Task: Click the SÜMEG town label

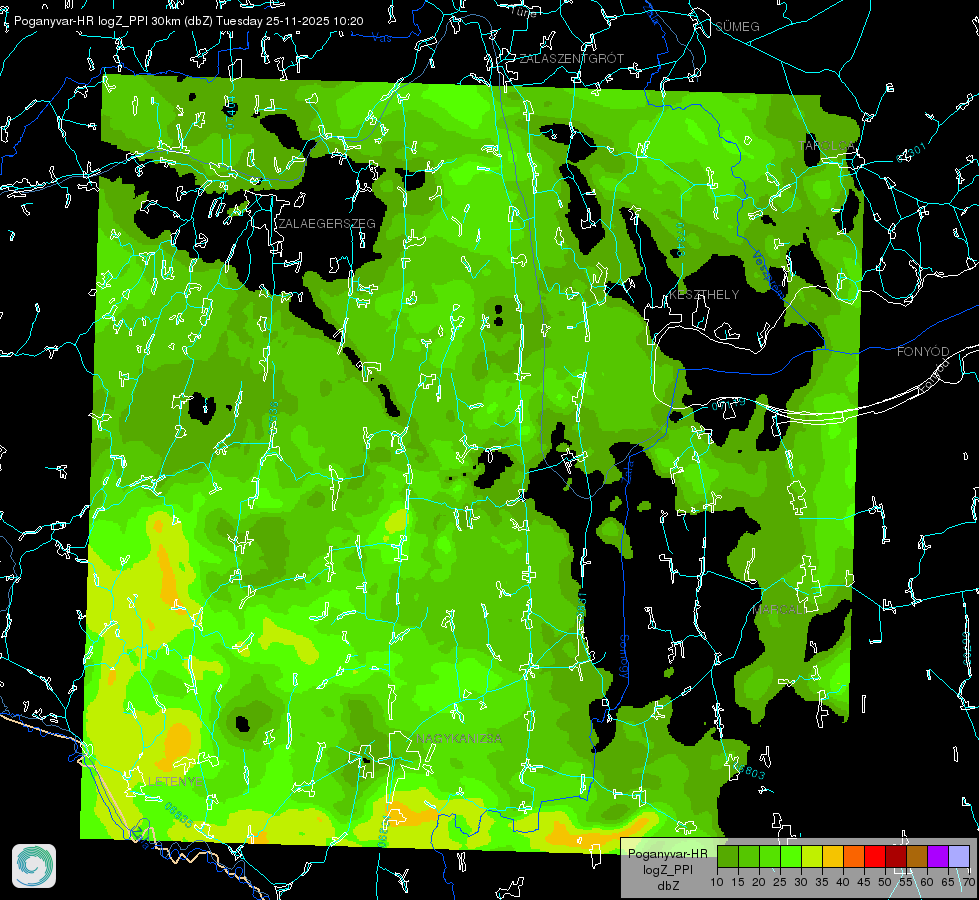Action: [737, 26]
